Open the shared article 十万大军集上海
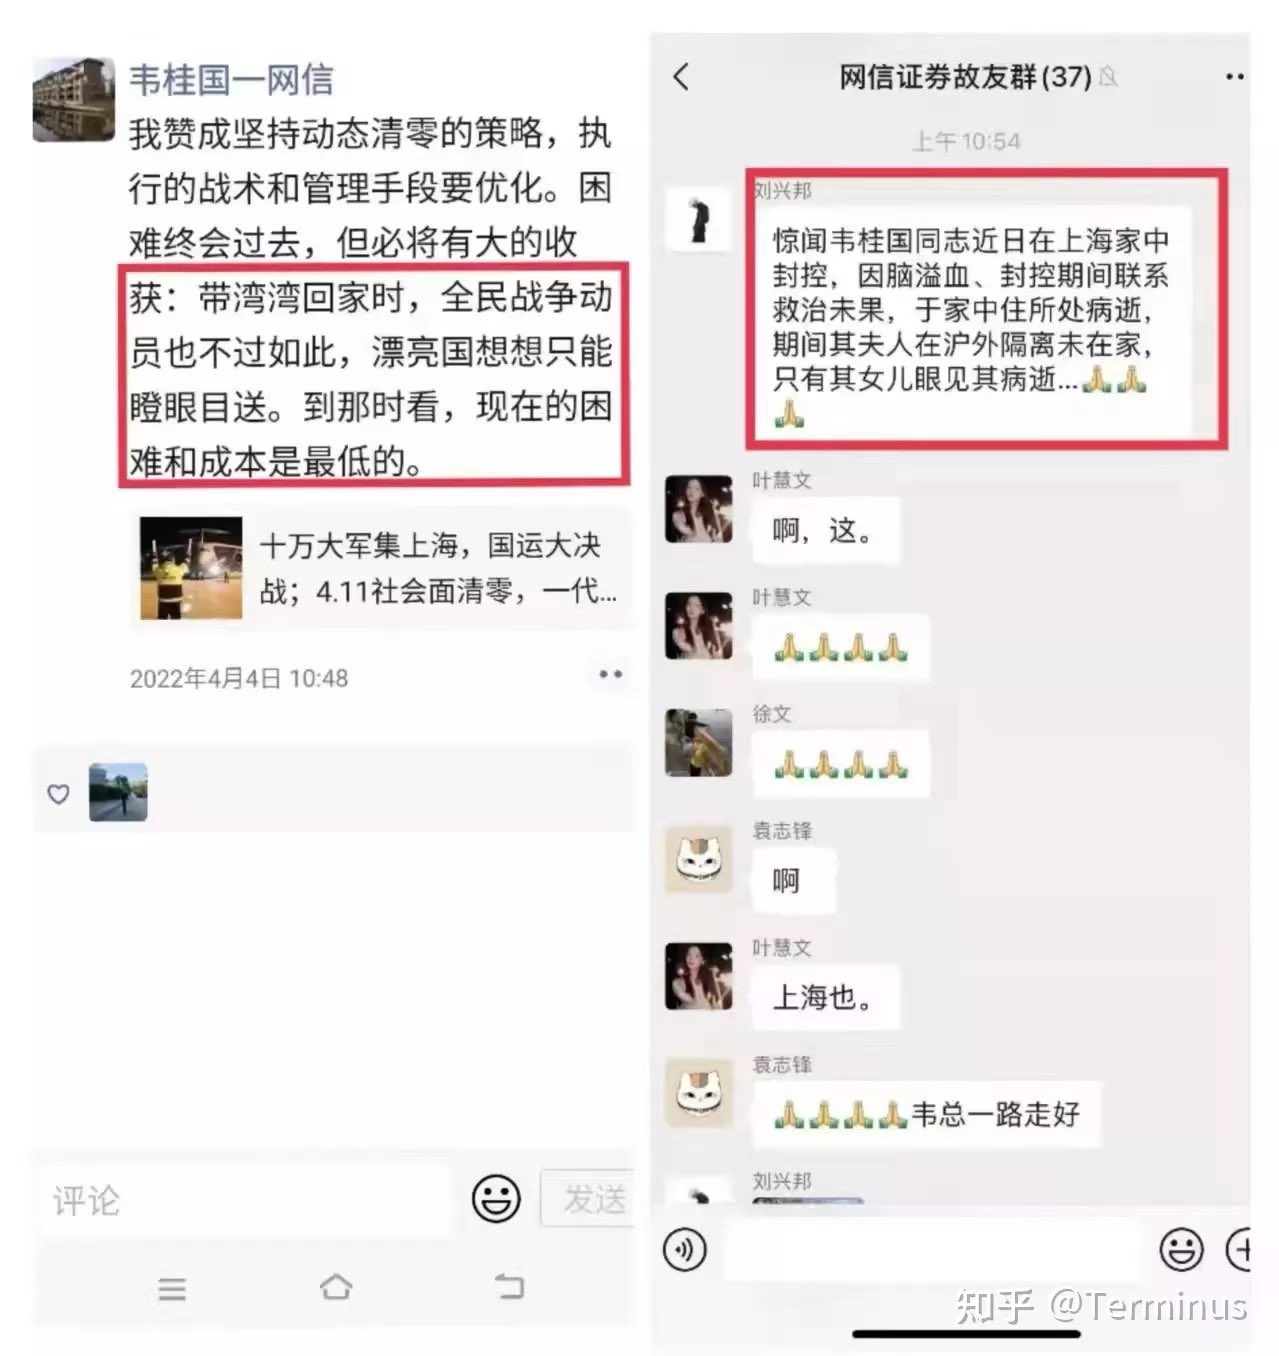Screen dimensions: 1279x1356 381,569
